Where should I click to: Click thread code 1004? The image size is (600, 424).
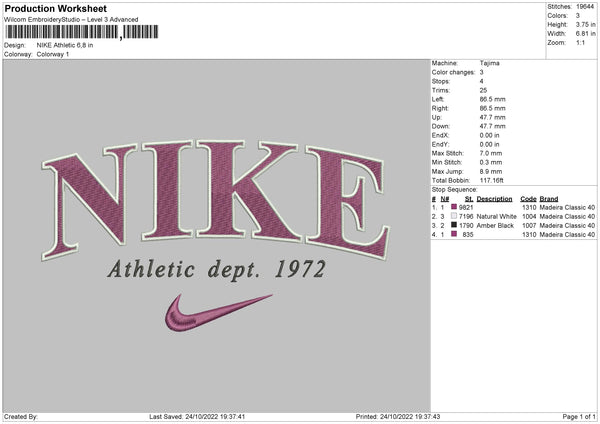click(x=529, y=217)
